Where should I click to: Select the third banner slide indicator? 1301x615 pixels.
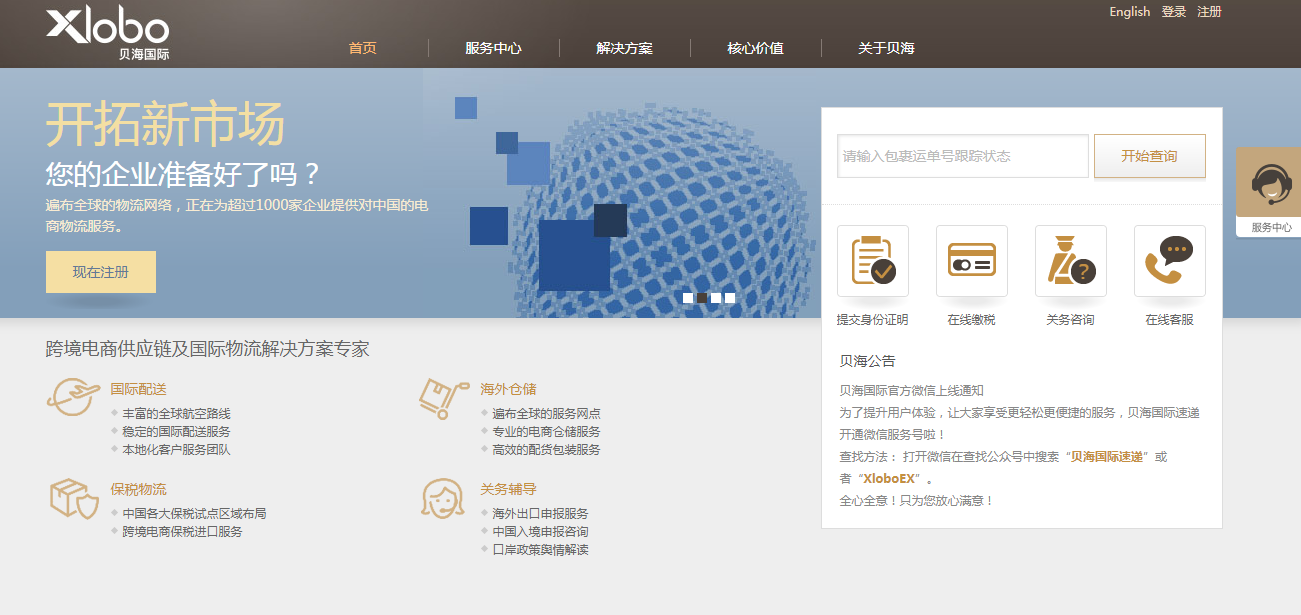[x=716, y=298]
